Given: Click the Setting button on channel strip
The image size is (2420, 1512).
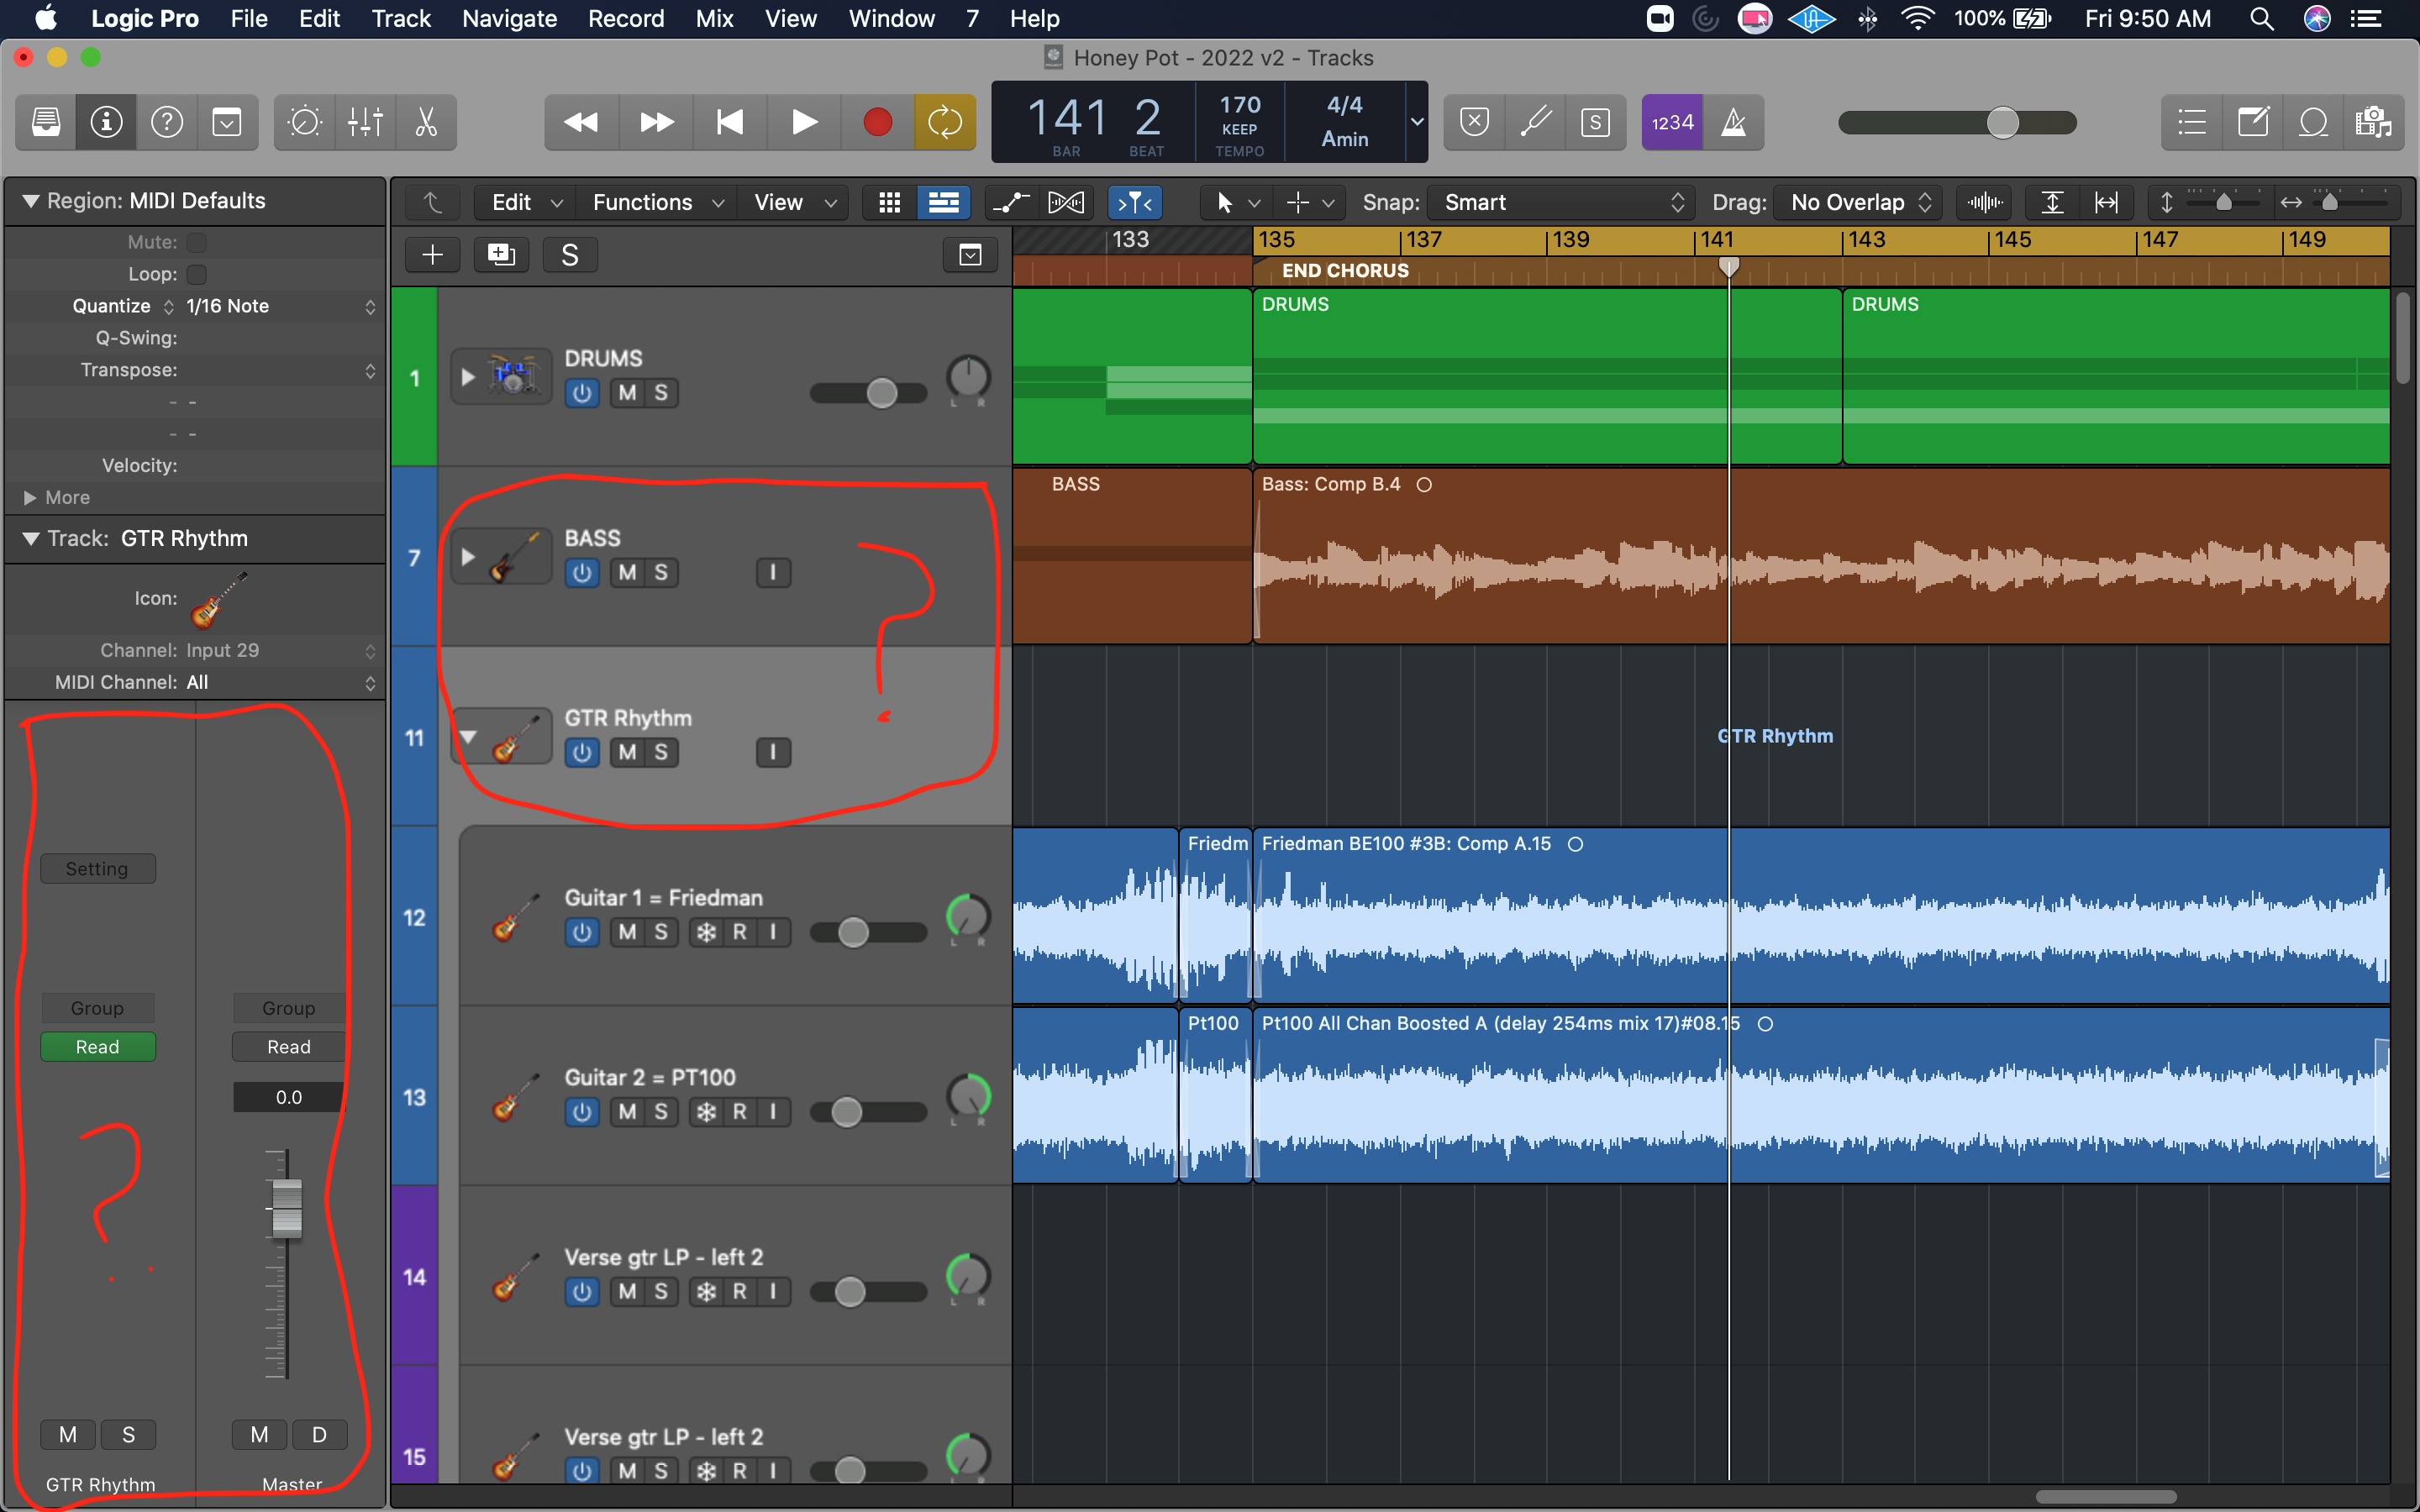Looking at the screenshot, I should click(x=97, y=869).
